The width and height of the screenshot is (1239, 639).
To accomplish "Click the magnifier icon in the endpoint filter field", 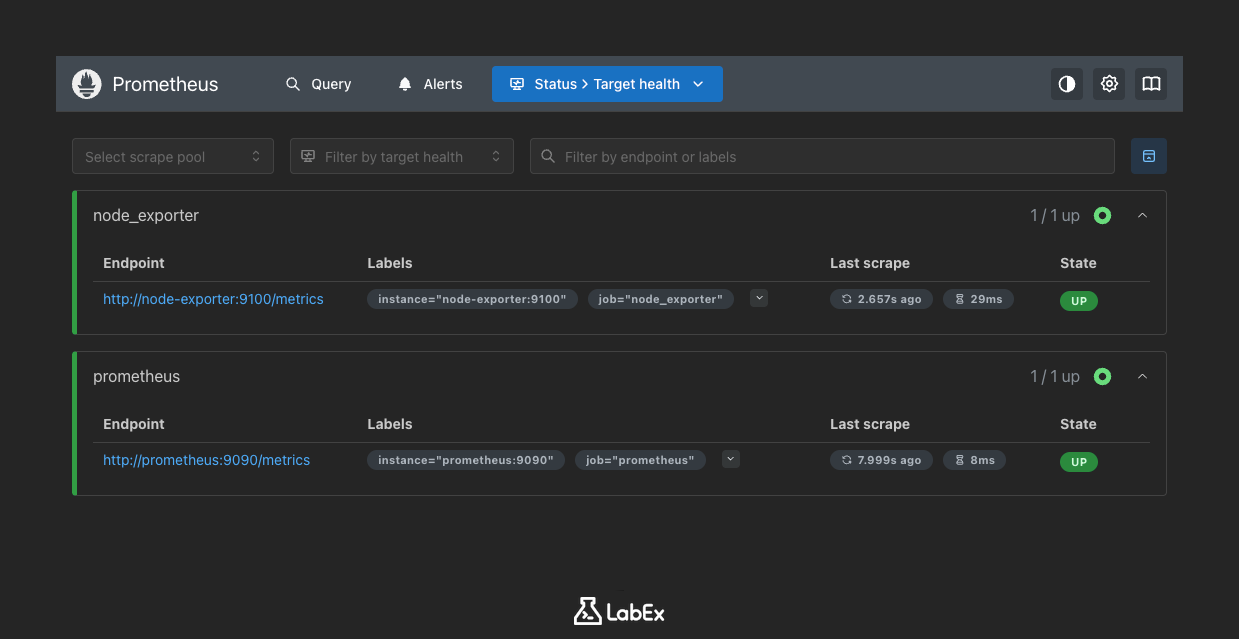I will coord(547,156).
